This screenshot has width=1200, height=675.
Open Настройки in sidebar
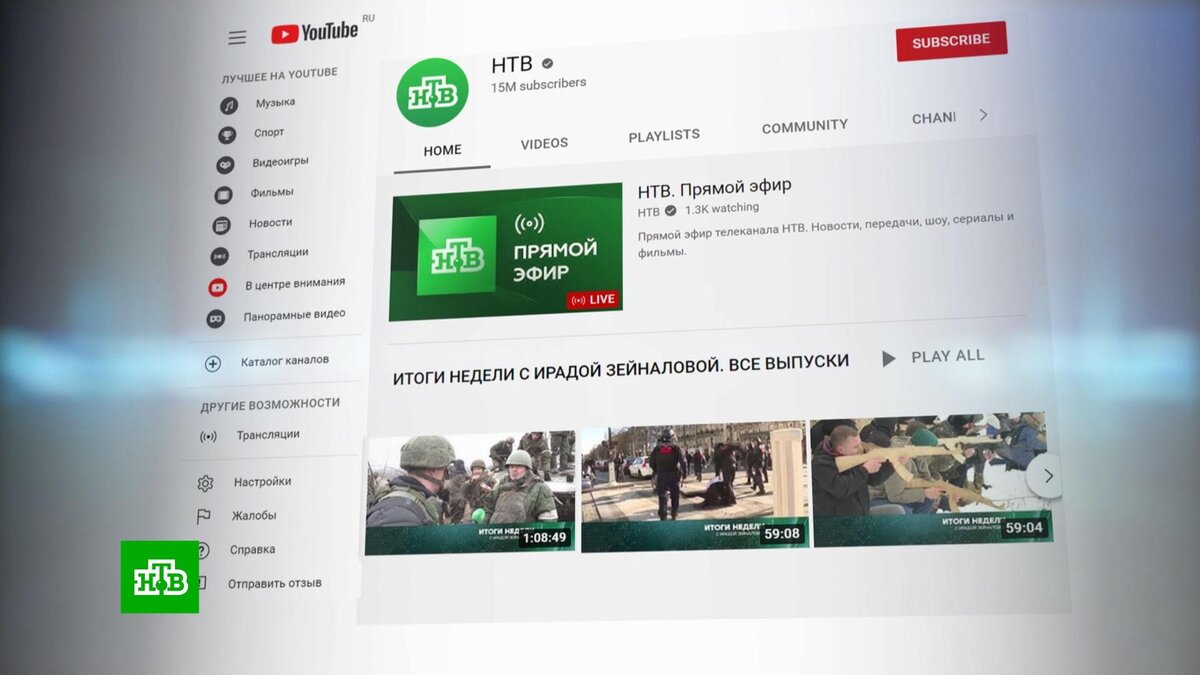coord(262,482)
